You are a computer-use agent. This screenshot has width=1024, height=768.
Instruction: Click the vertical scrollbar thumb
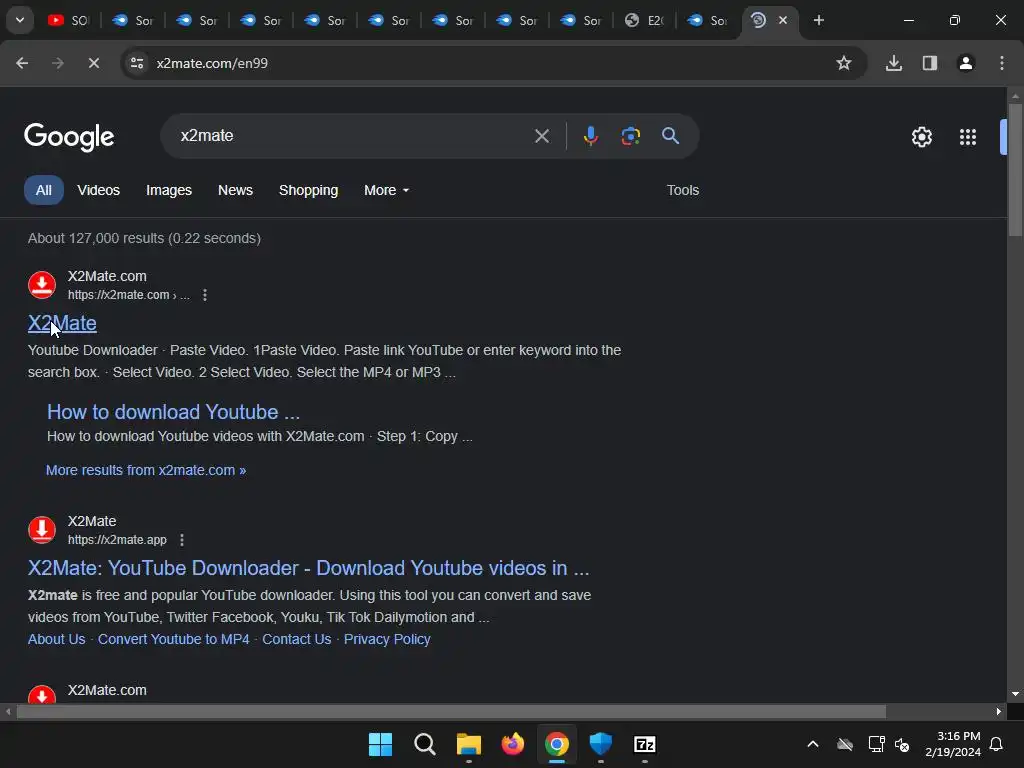pyautogui.click(x=1015, y=168)
